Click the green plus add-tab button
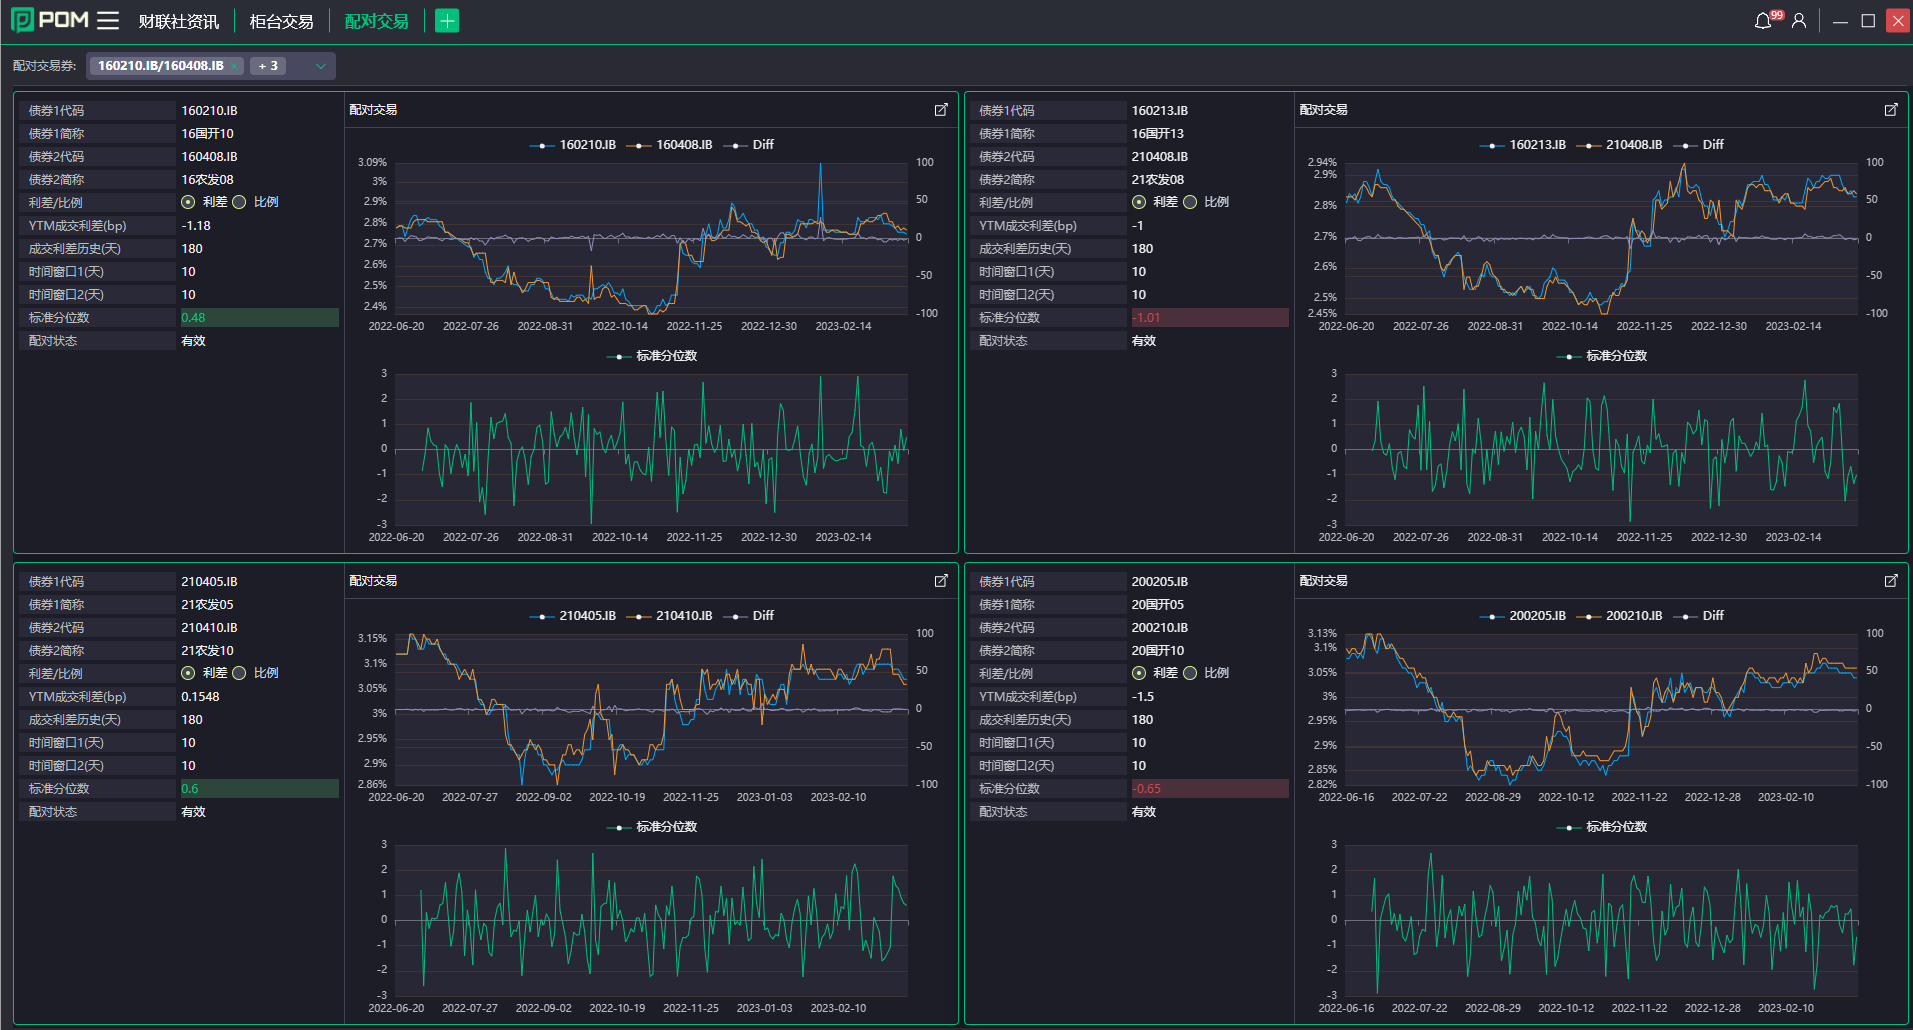The image size is (1913, 1030). 447,21
